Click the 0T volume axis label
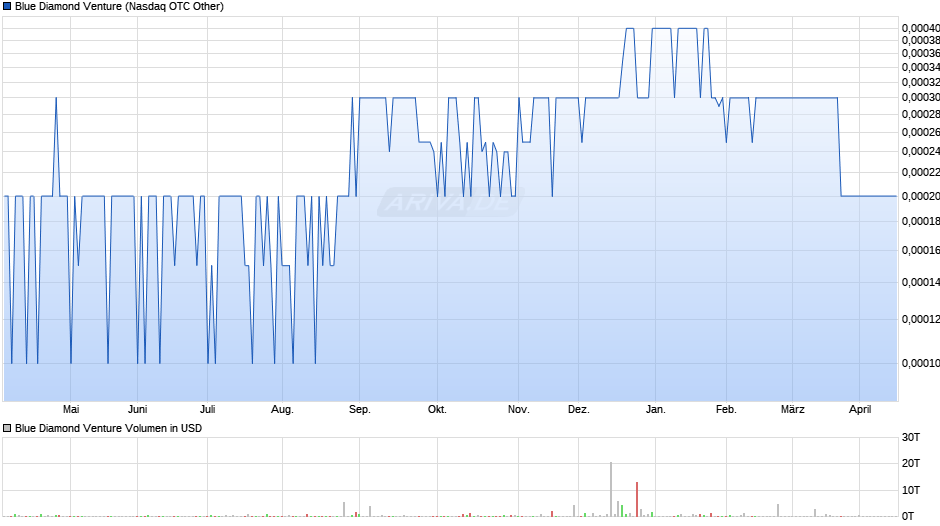940x526 pixels. 908,516
